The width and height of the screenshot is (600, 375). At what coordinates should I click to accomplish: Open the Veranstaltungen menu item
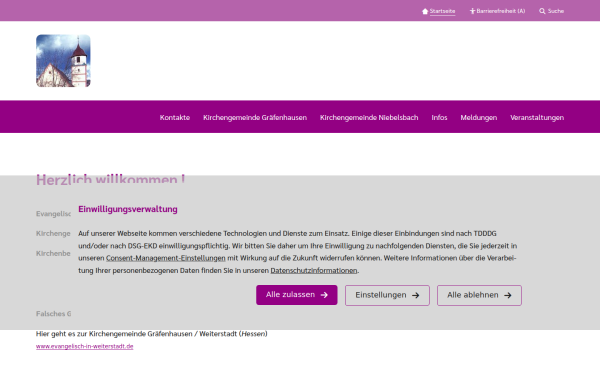537,117
